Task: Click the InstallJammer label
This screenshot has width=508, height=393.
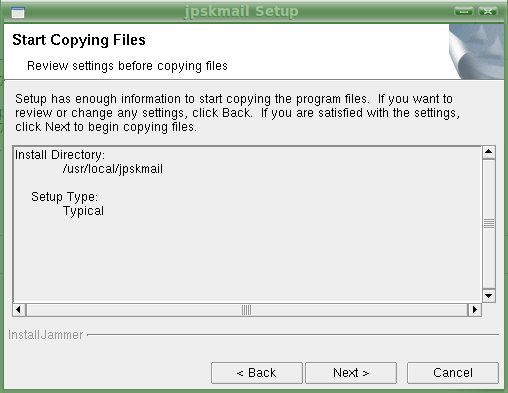Action: click(46, 335)
